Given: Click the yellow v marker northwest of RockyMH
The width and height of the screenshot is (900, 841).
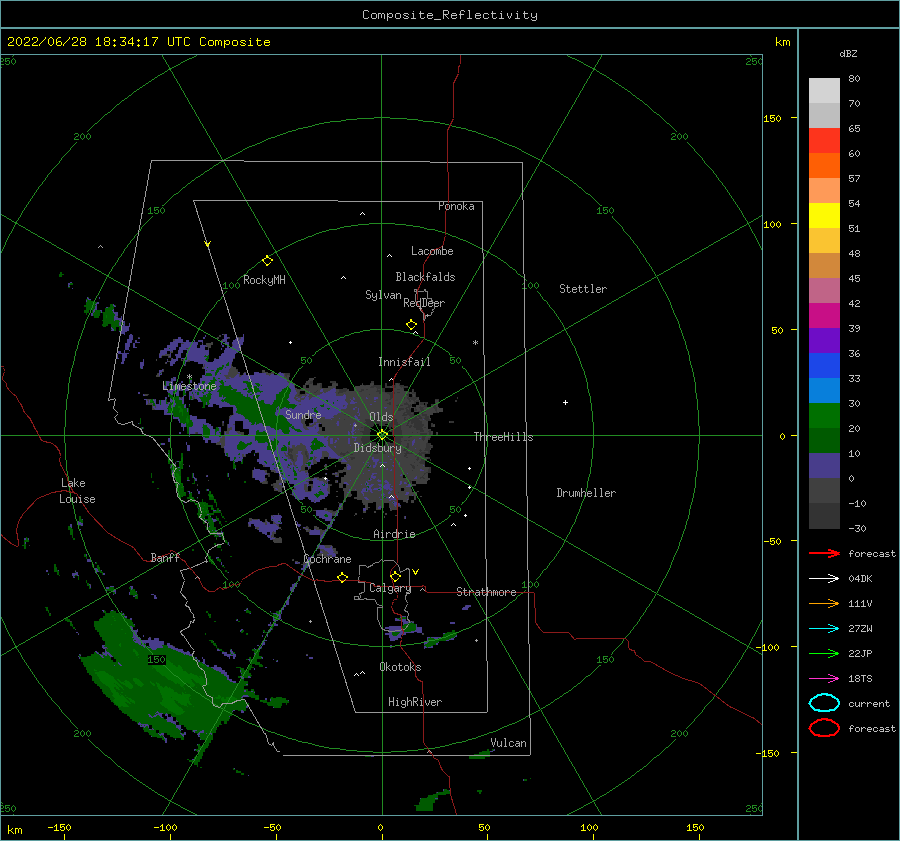Looking at the screenshot, I should tap(208, 244).
